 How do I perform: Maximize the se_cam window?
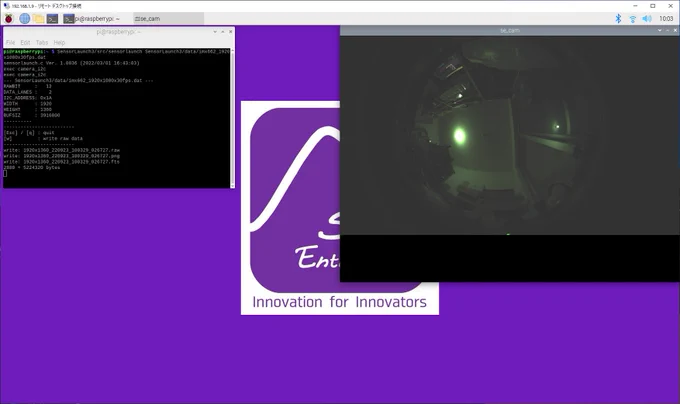[668, 30]
